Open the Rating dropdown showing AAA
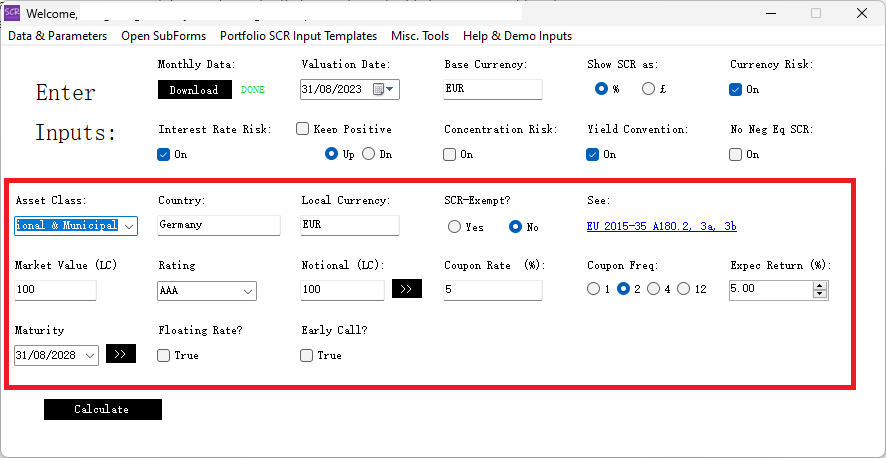Image resolution: width=886 pixels, height=458 pixels. [x=247, y=291]
